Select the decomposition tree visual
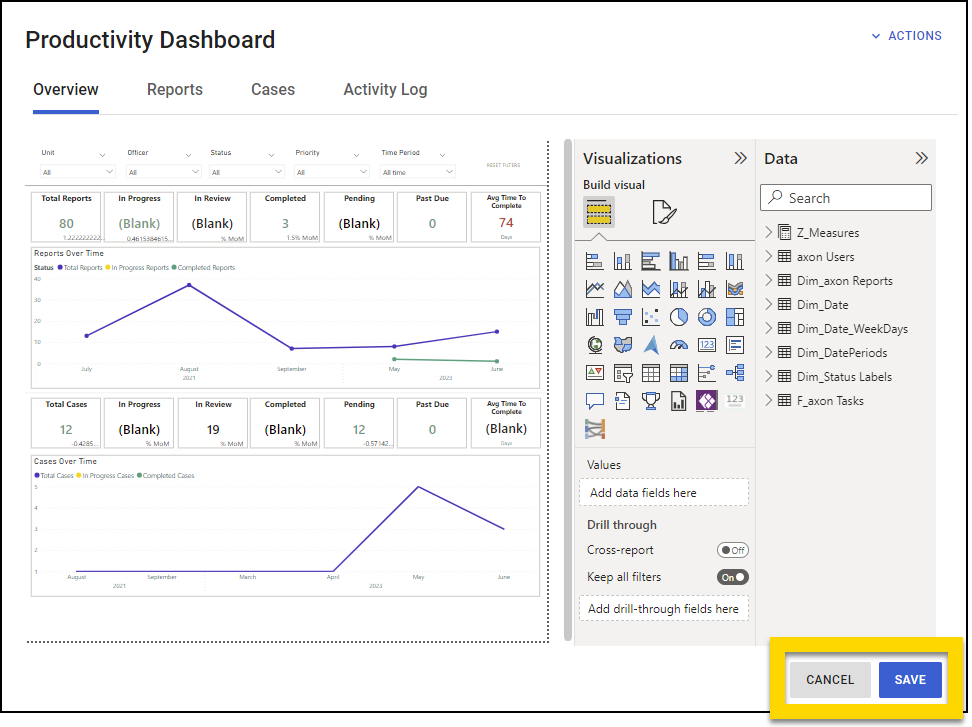 coord(734,374)
